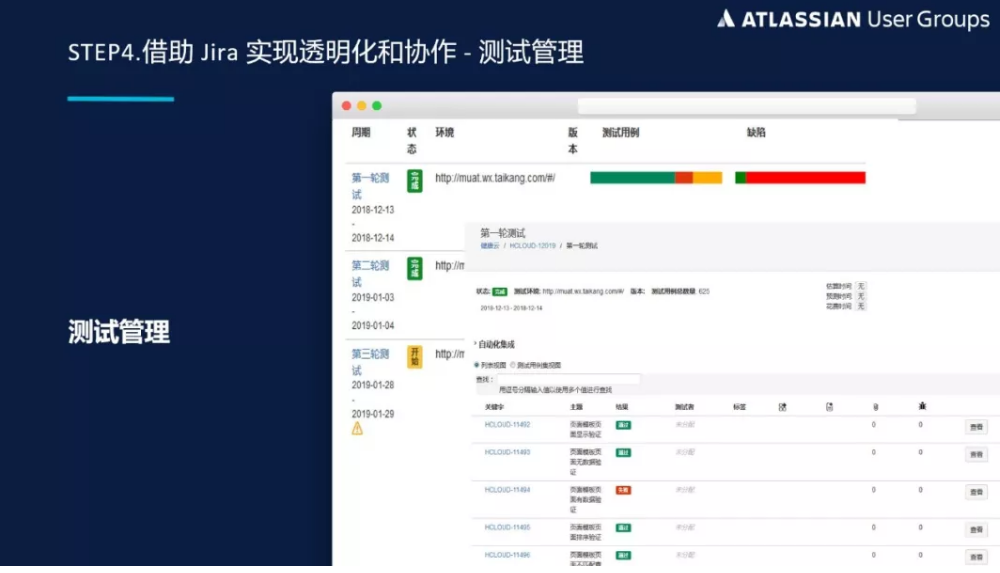Click the 未分配 tester cell for HCLOUD-11492
The image size is (1000, 573).
point(685,424)
